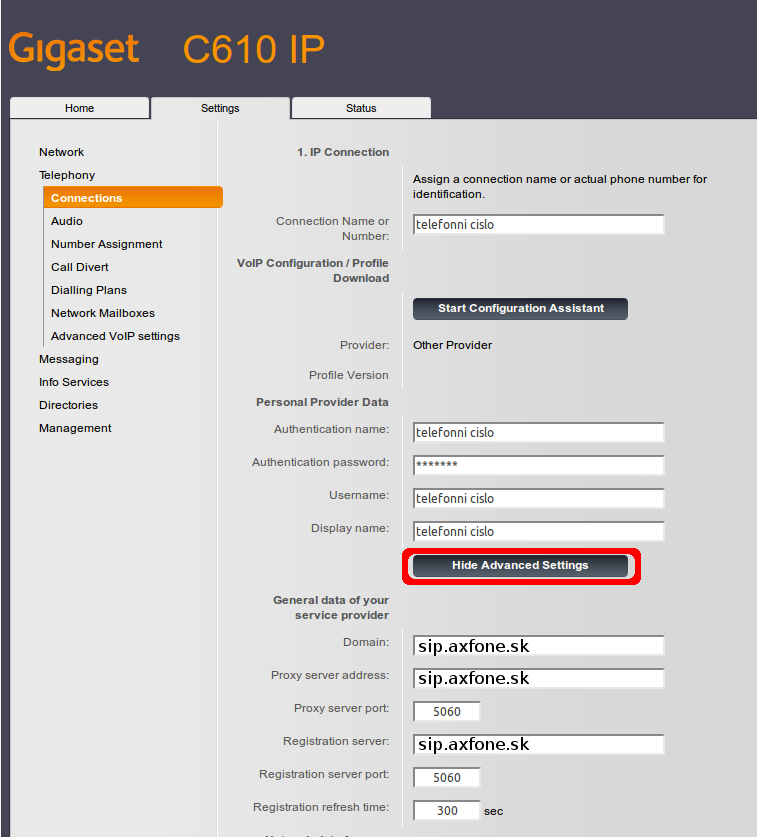Select the Settings tab

[220, 108]
